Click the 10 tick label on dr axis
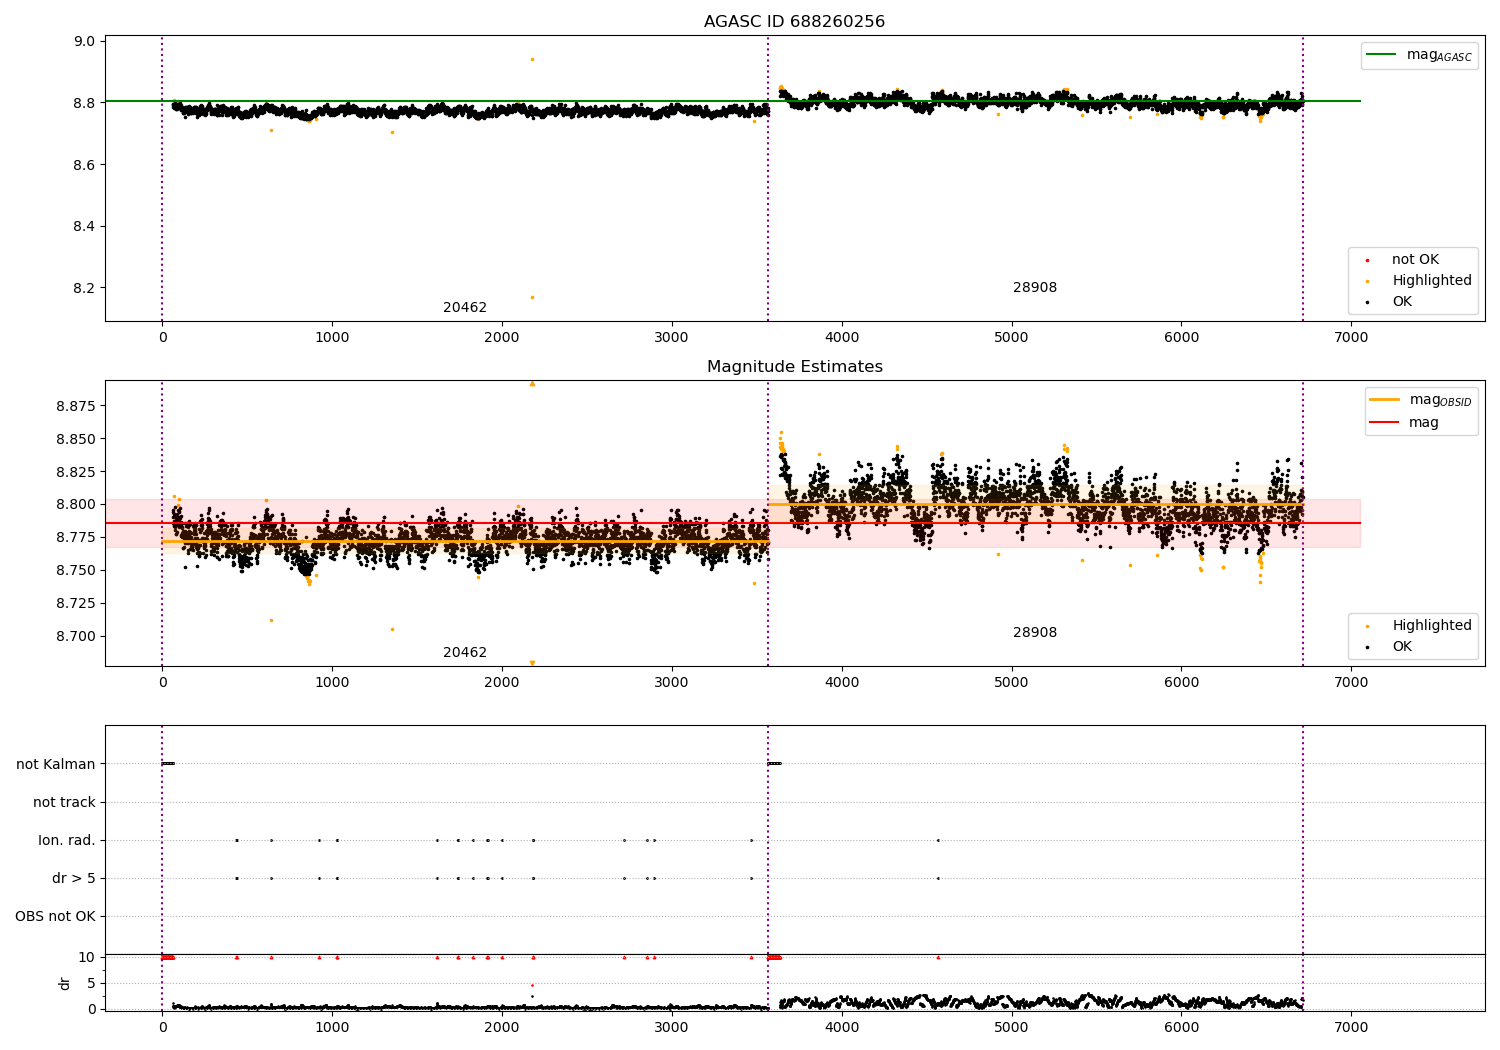1500x1050 pixels. click(87, 957)
